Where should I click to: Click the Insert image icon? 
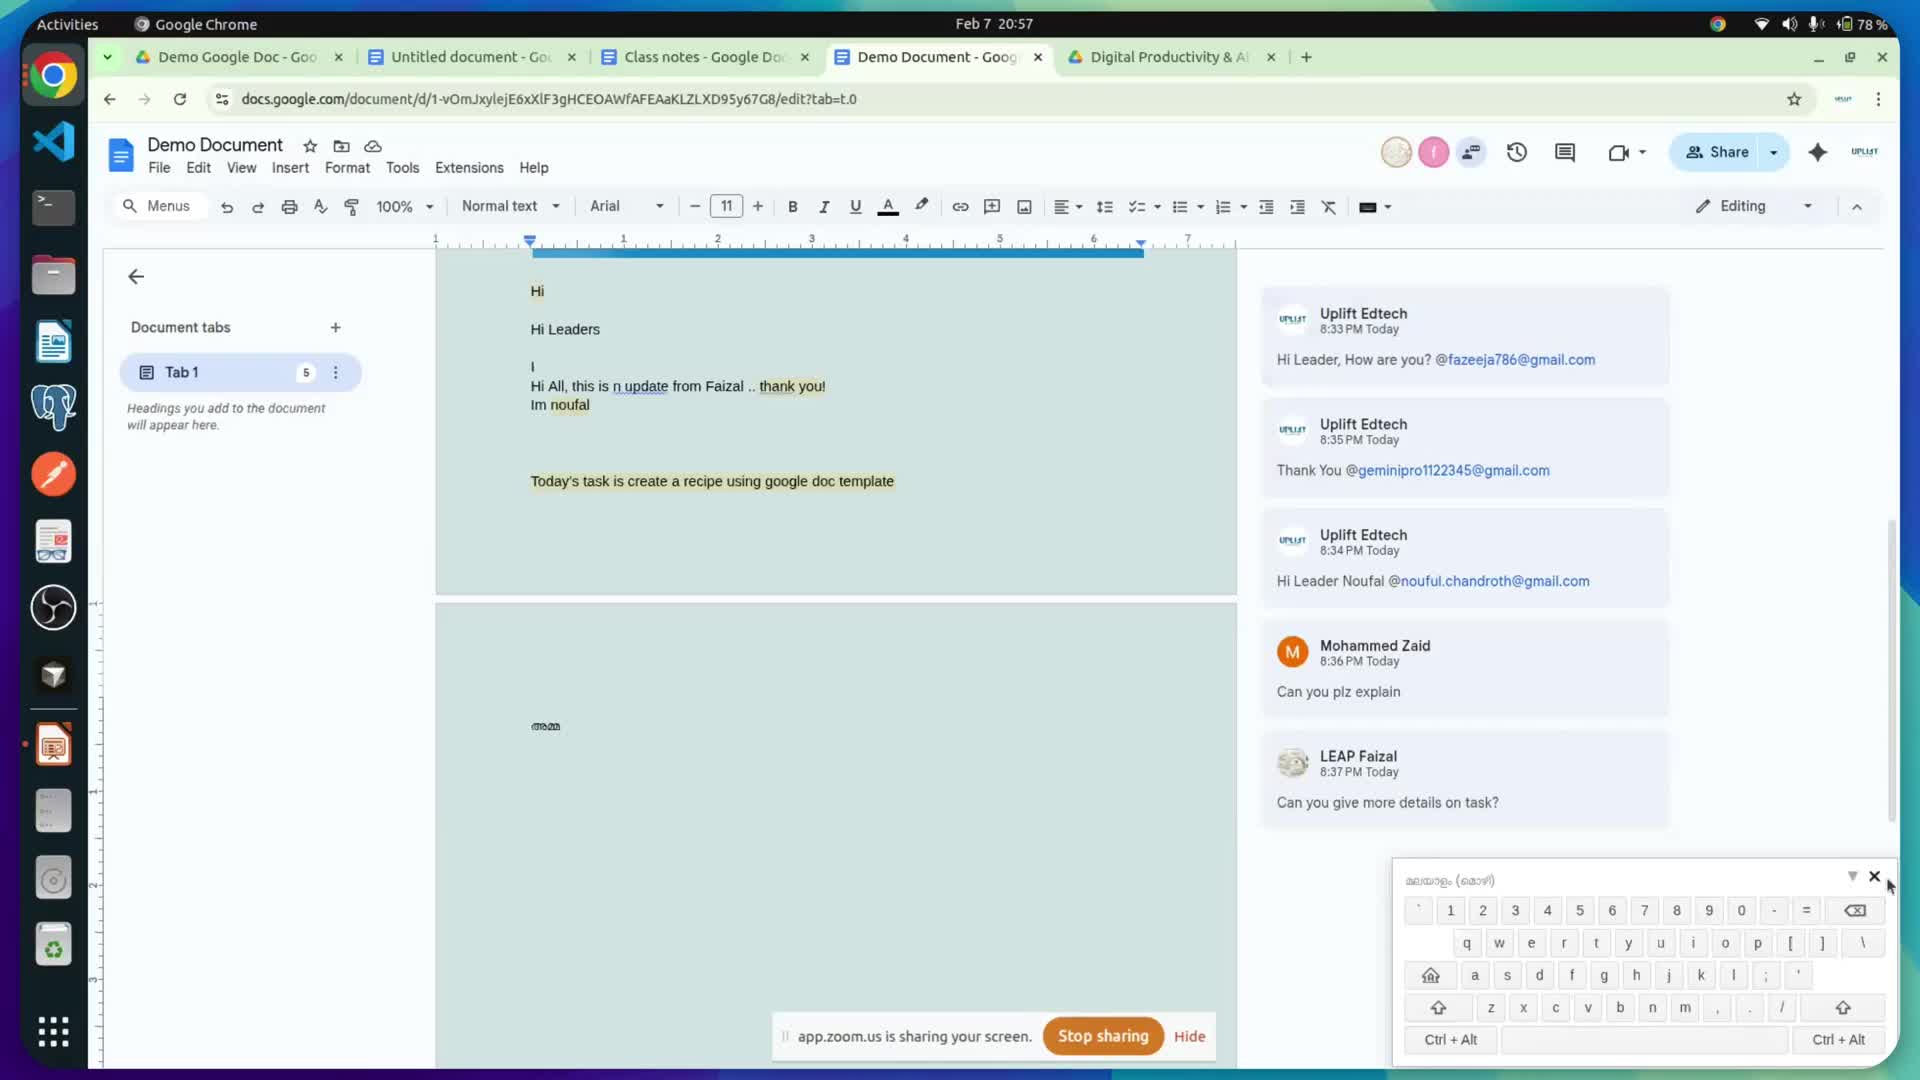(x=1024, y=207)
